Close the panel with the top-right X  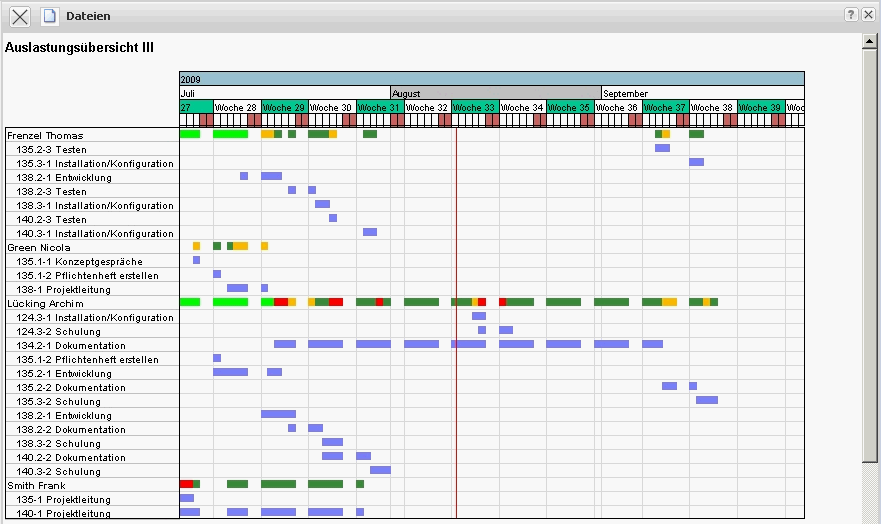click(868, 15)
